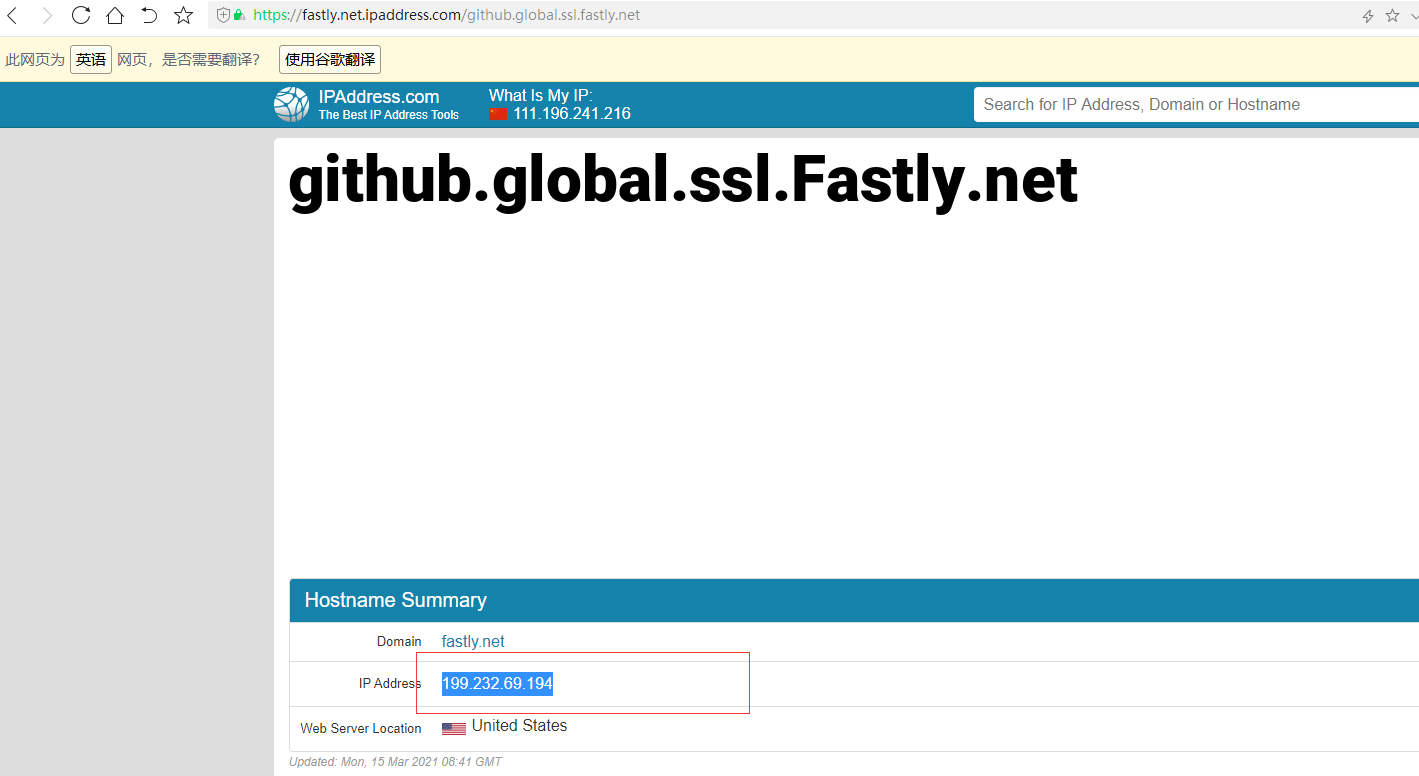This screenshot has height=776, width=1419.
Task: Click the Hostname Summary panel header
Action: (x=854, y=600)
